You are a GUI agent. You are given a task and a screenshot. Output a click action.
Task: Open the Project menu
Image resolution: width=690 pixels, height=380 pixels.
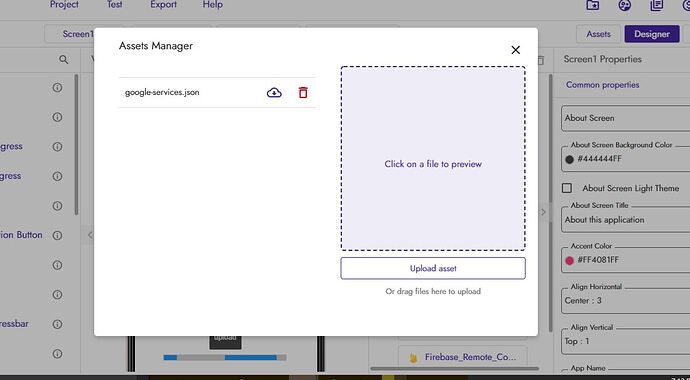point(64,5)
